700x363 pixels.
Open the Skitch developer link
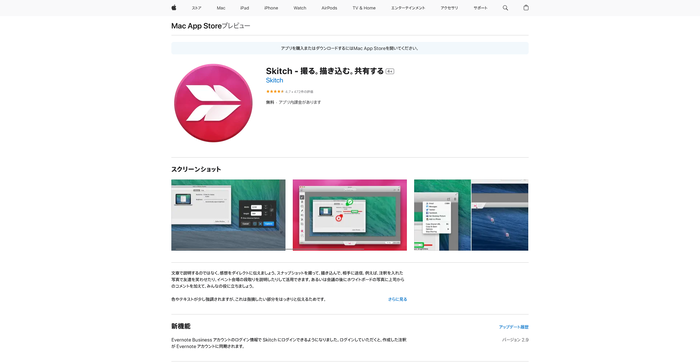(274, 80)
